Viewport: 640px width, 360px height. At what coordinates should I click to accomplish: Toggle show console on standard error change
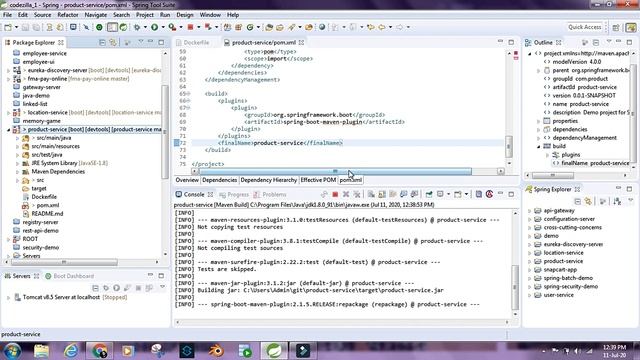(414, 194)
